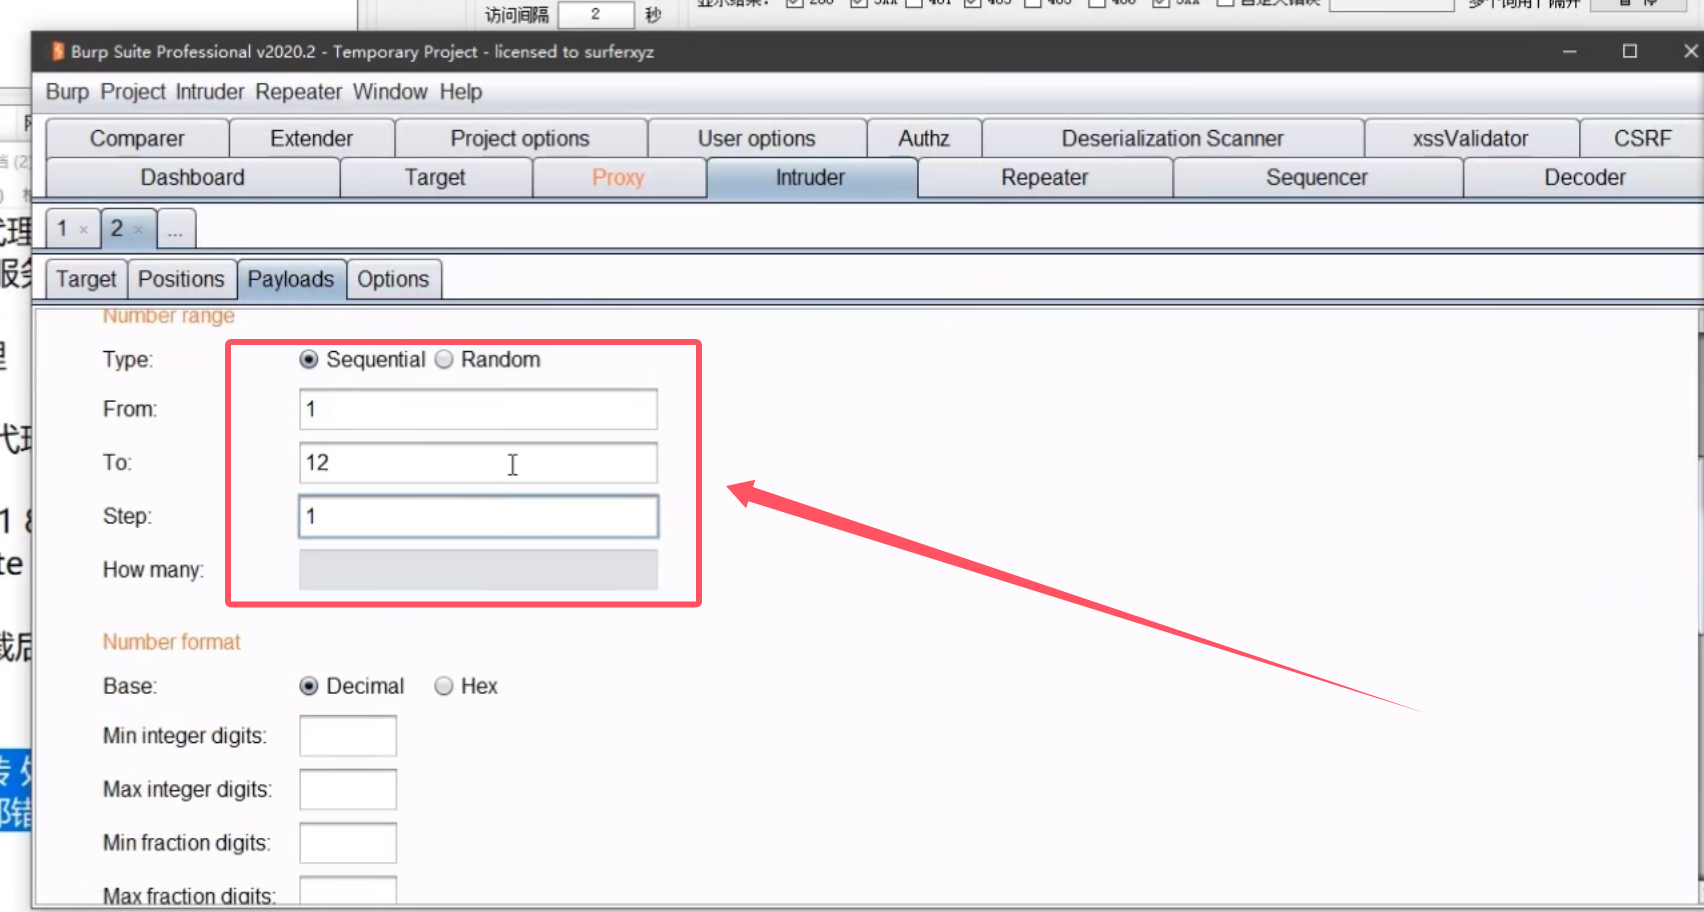
Task: Open the Burp menu
Action: point(67,92)
